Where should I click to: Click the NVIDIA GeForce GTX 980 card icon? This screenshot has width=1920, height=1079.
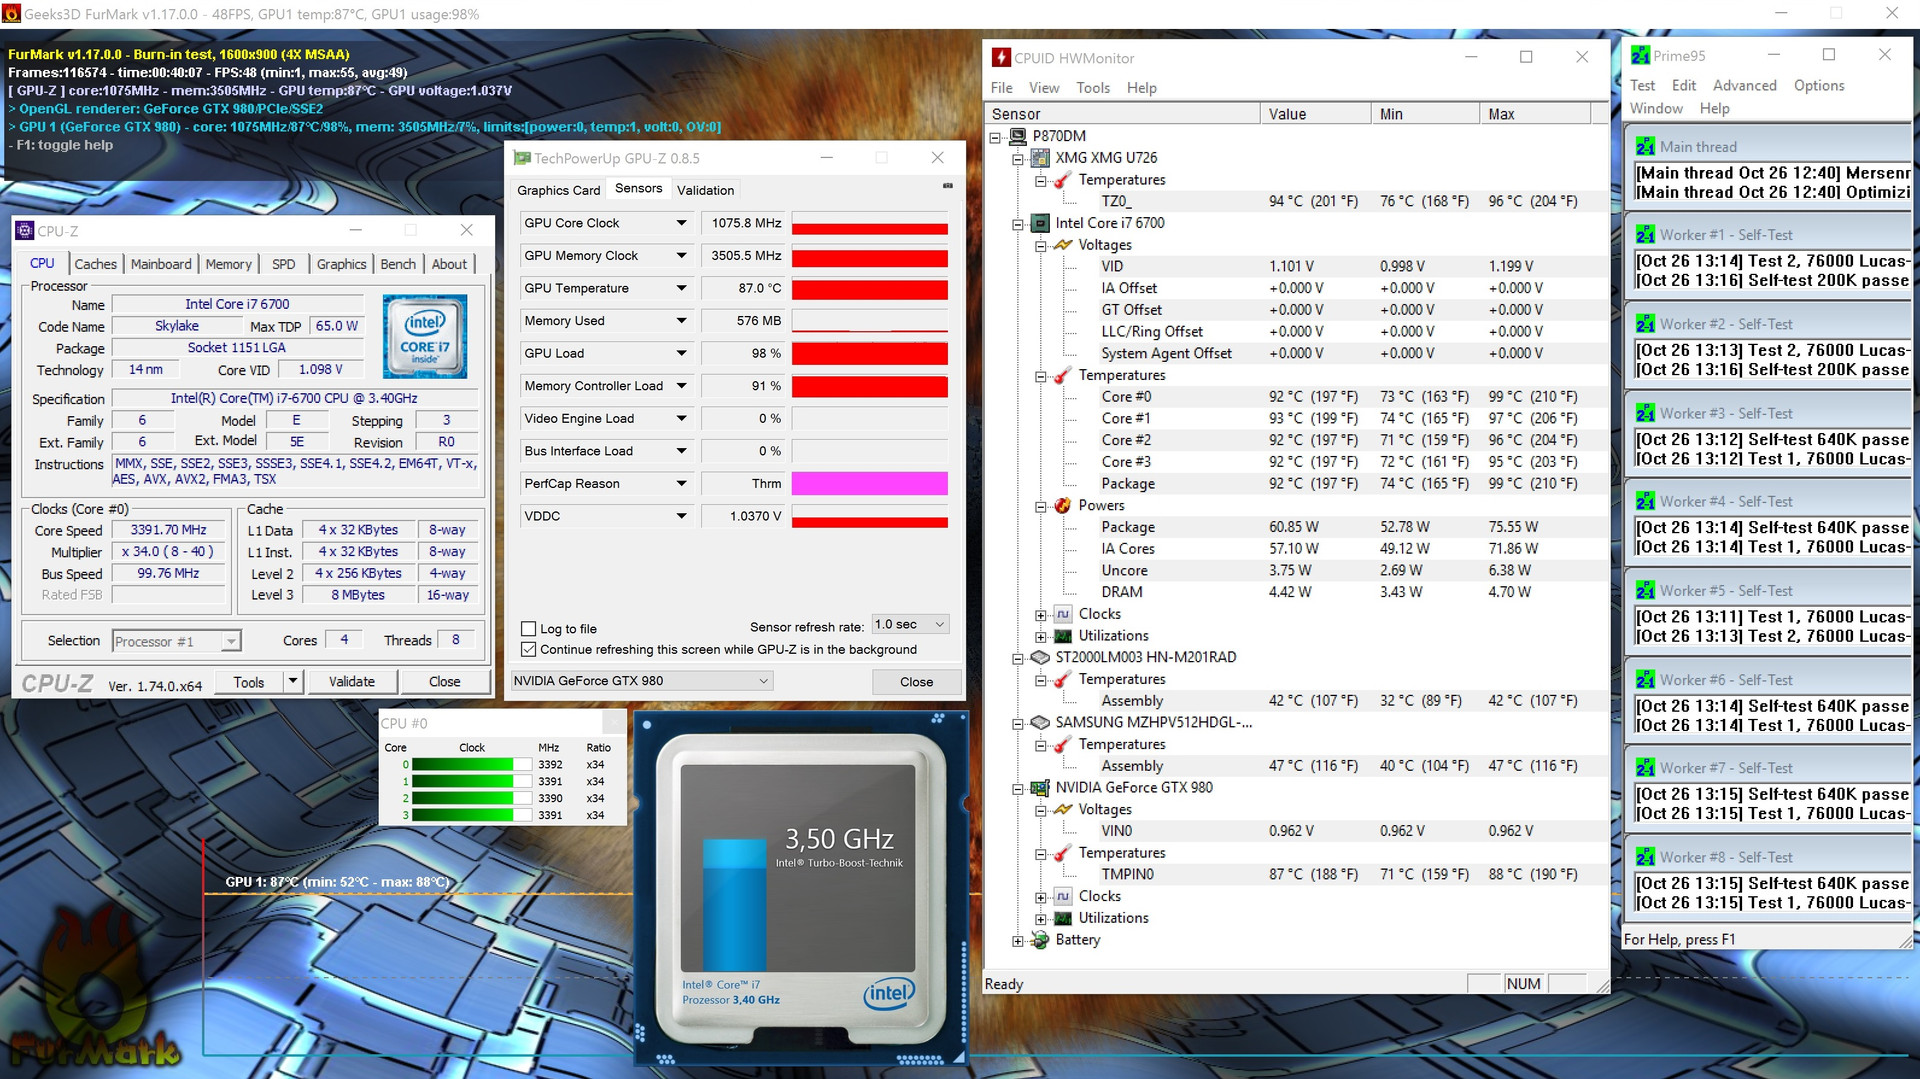1040,787
